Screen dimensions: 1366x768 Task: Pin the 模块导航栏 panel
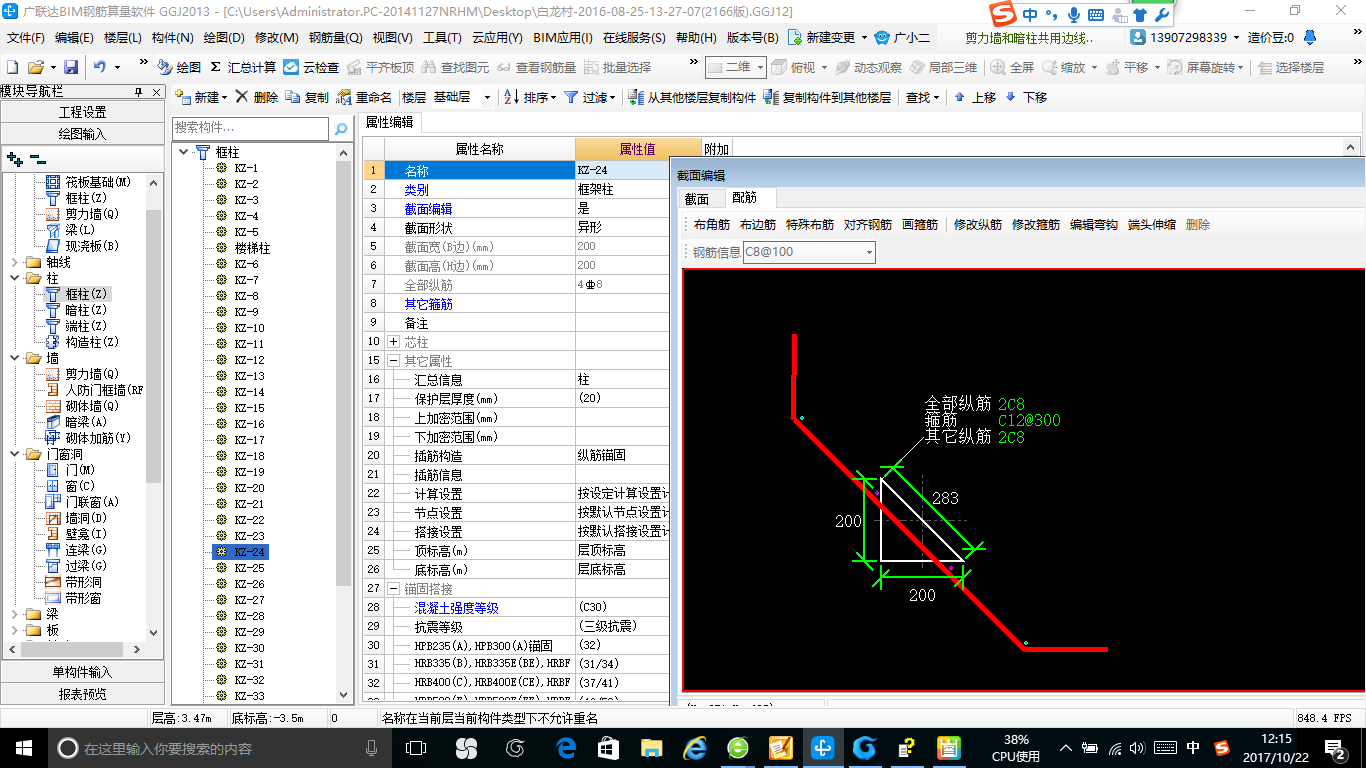coord(139,91)
